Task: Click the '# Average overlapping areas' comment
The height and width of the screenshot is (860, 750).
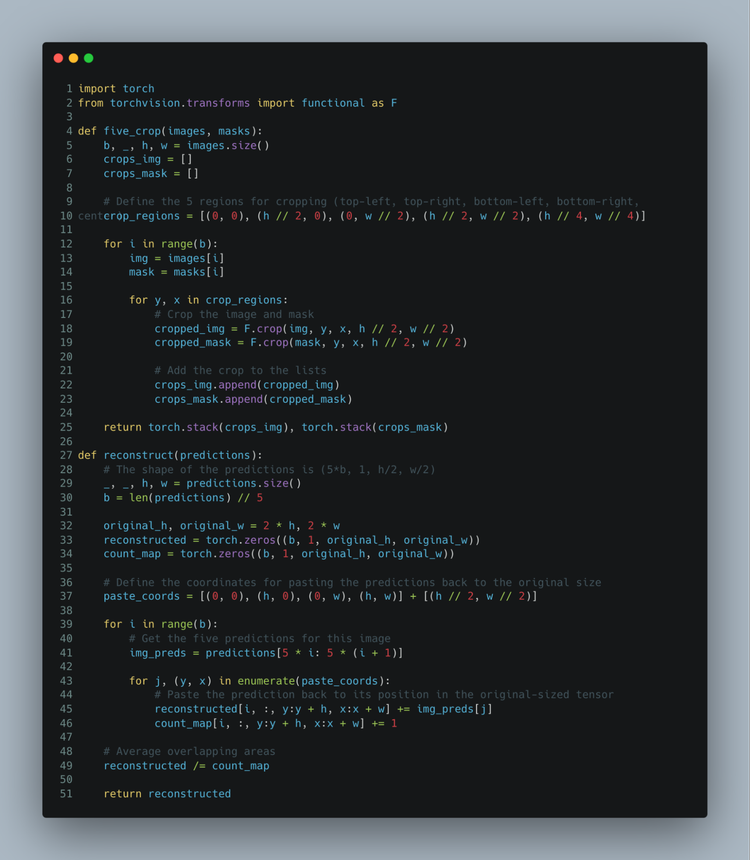Action: (189, 751)
